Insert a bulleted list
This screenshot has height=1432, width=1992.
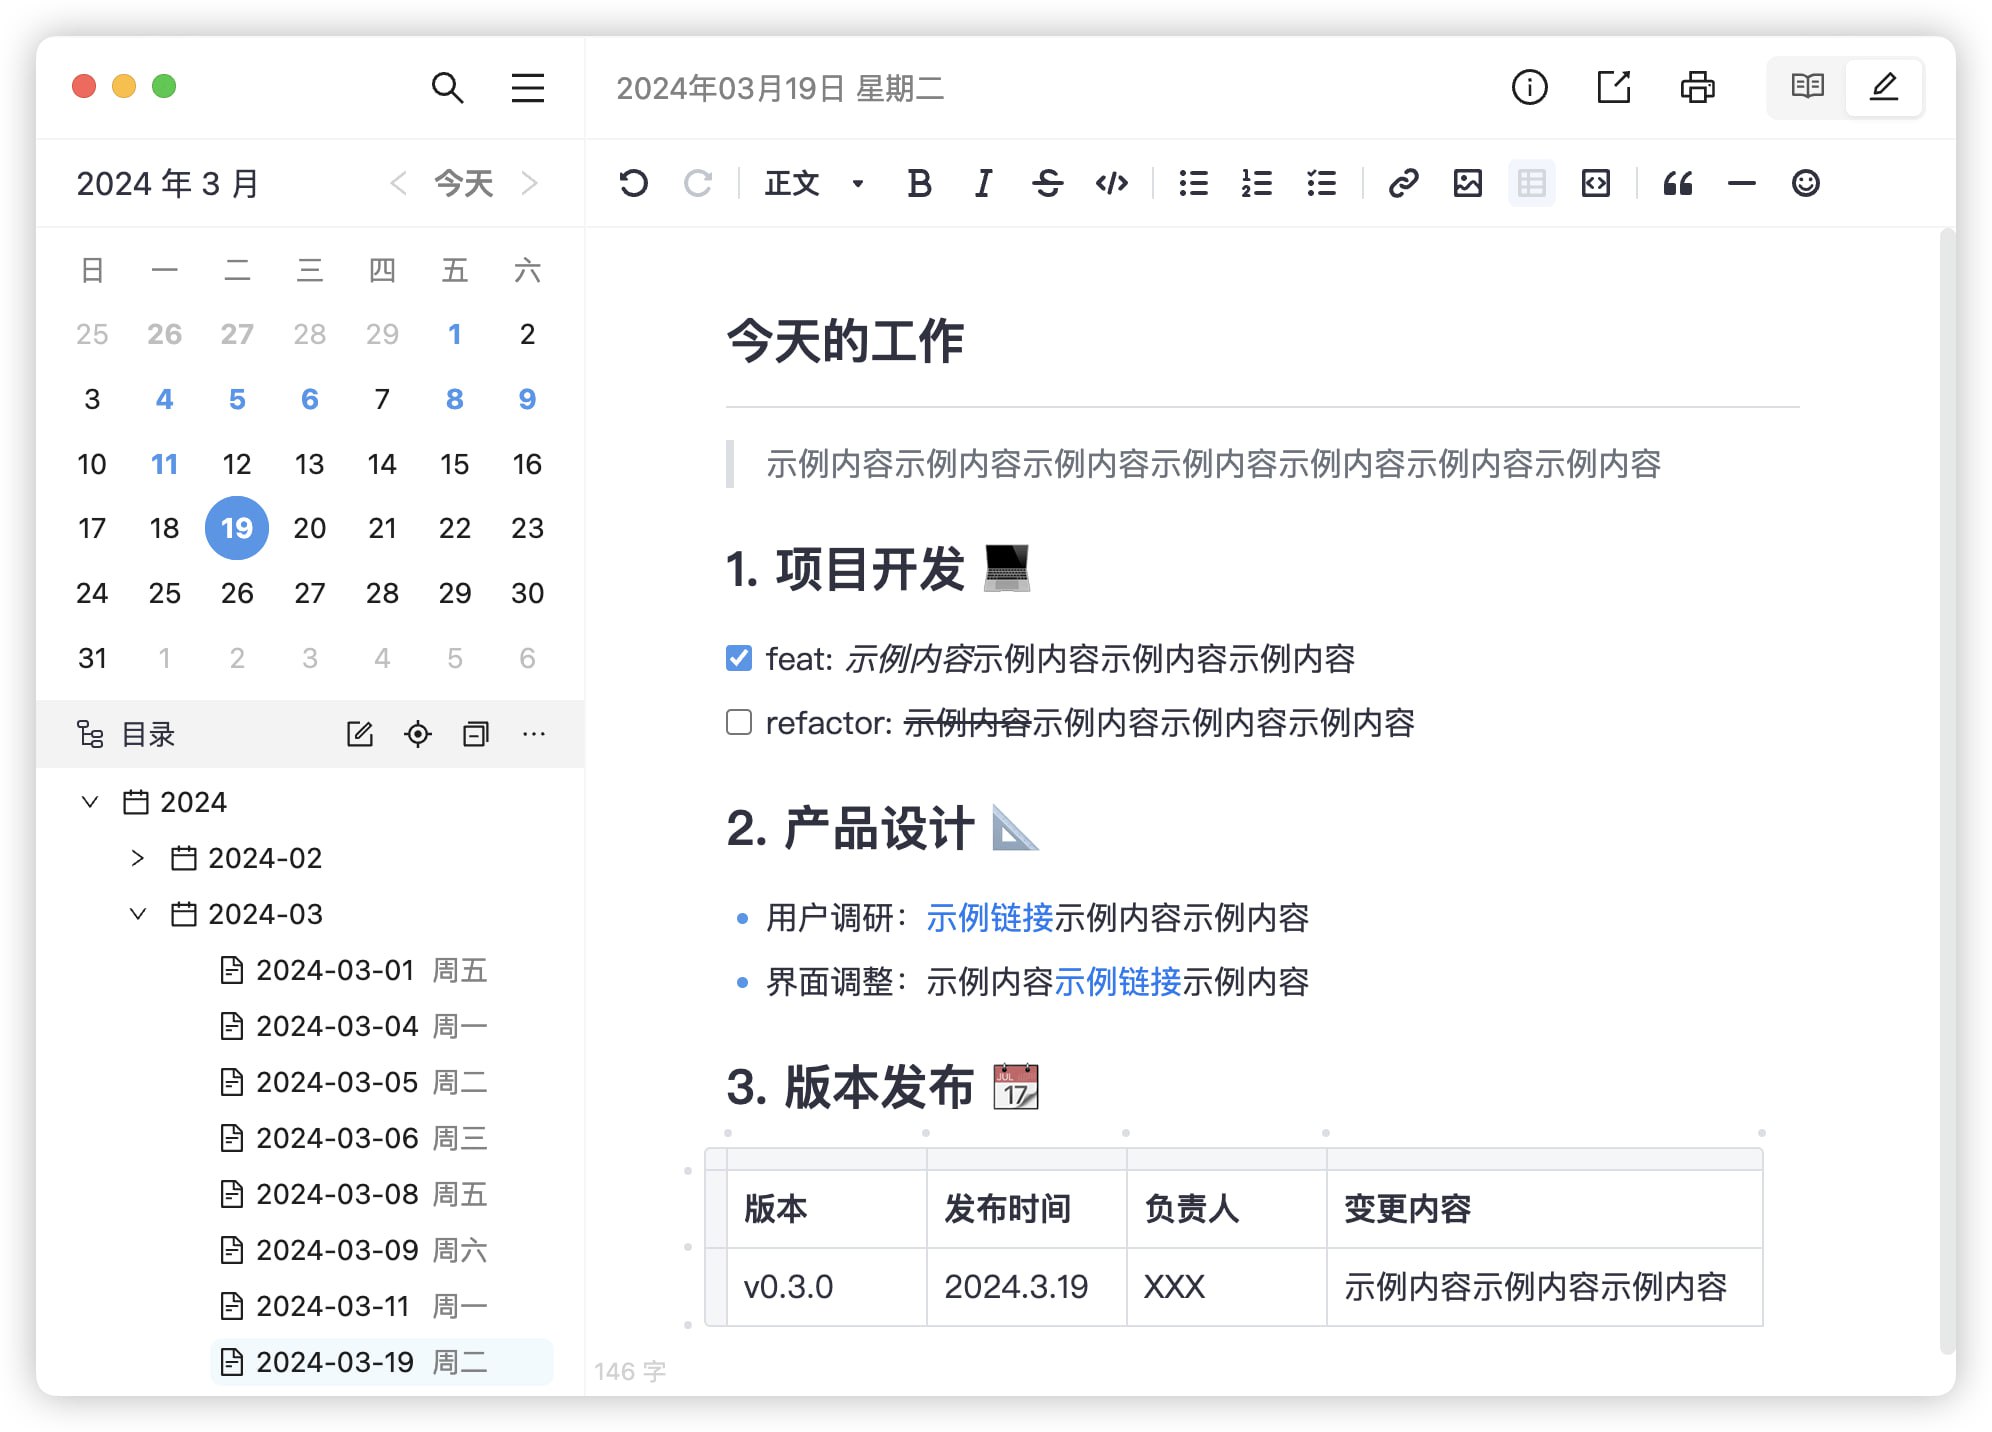[1193, 183]
